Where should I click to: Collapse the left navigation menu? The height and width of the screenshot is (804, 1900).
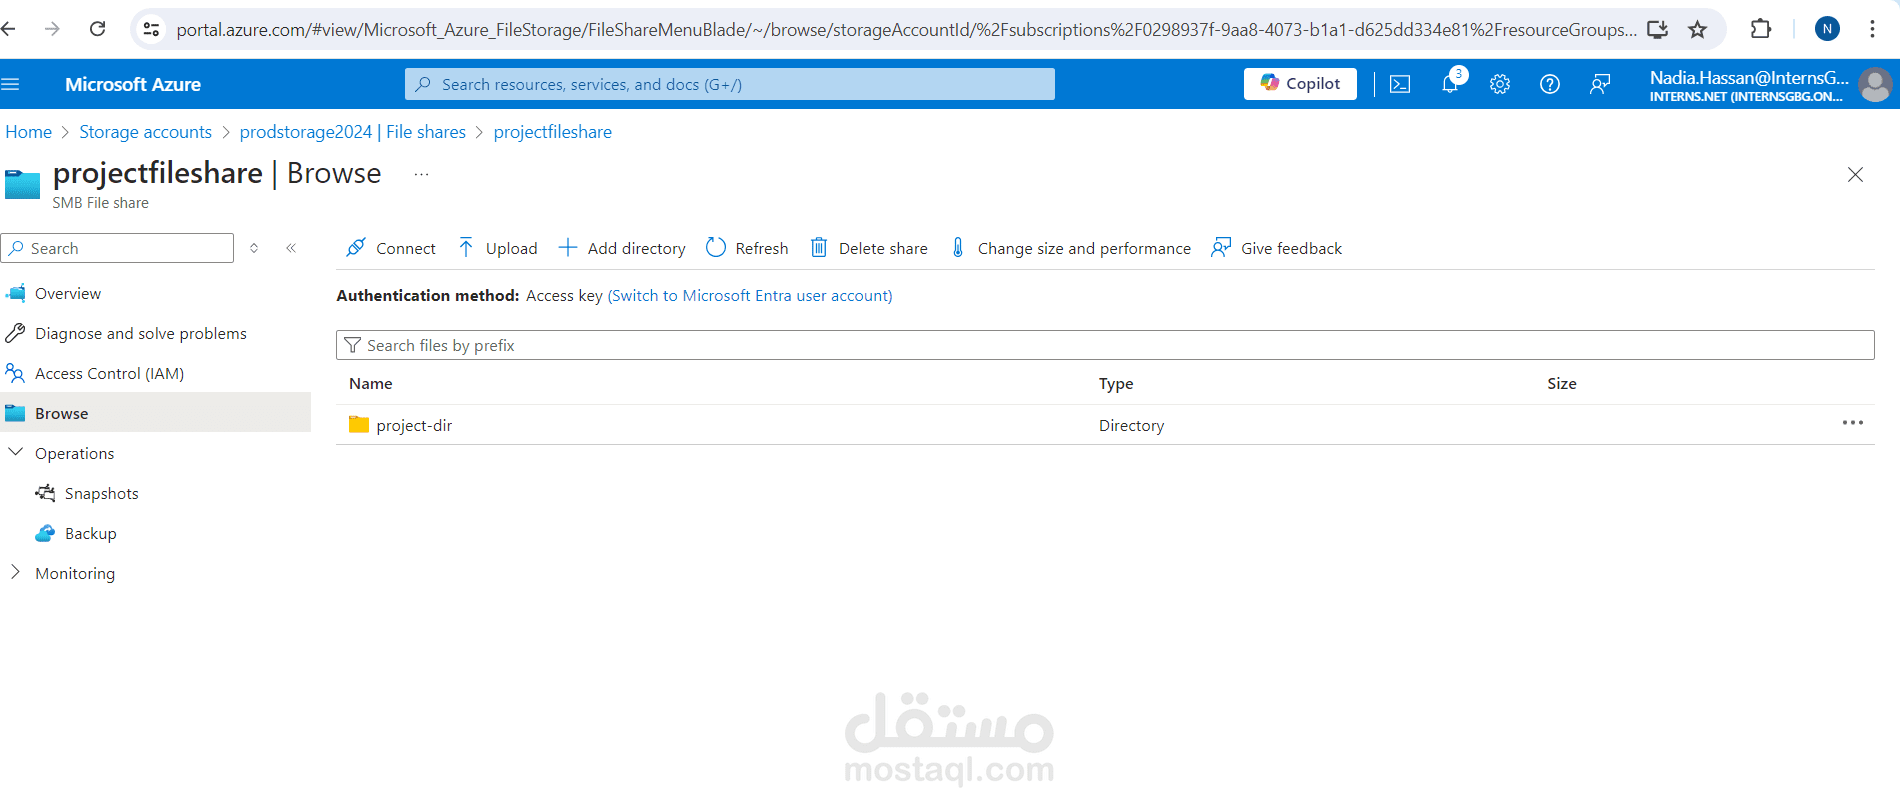point(291,248)
